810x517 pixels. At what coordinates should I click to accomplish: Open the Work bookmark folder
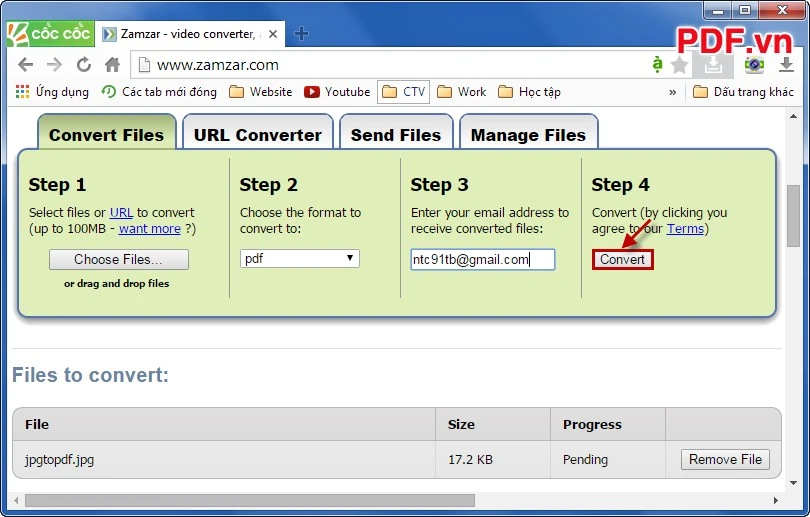[461, 92]
